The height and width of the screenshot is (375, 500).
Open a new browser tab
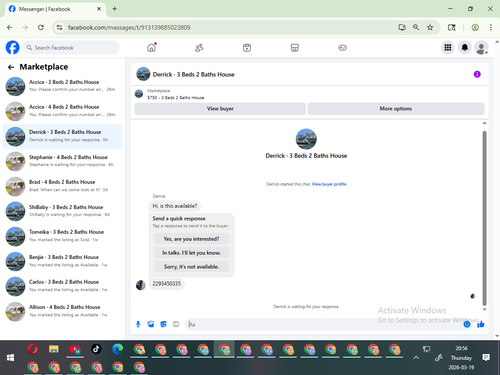[x=114, y=9]
